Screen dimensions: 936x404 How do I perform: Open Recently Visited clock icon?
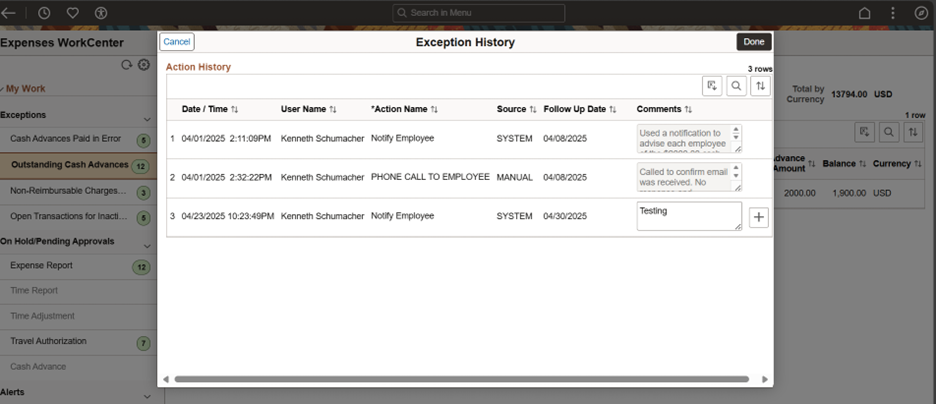(x=44, y=13)
